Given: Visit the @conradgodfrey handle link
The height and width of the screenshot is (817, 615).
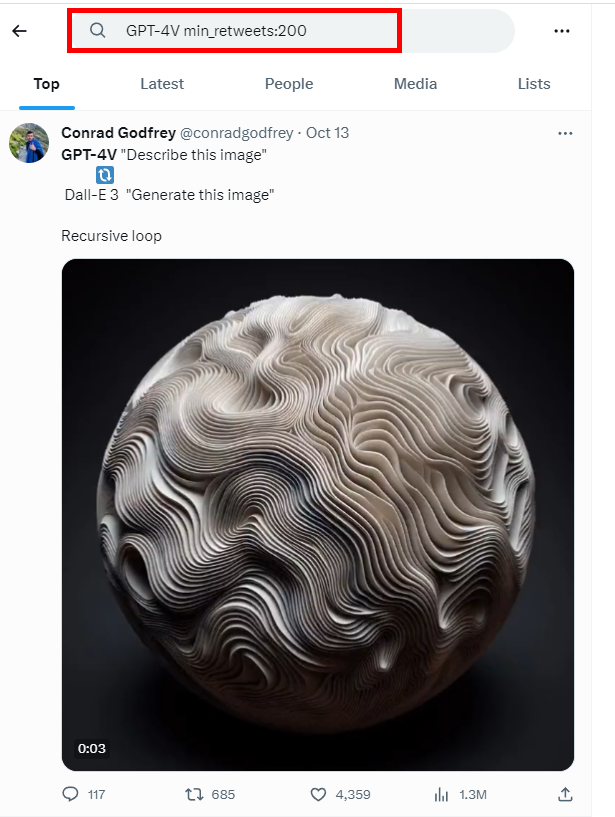Looking at the screenshot, I should [236, 133].
